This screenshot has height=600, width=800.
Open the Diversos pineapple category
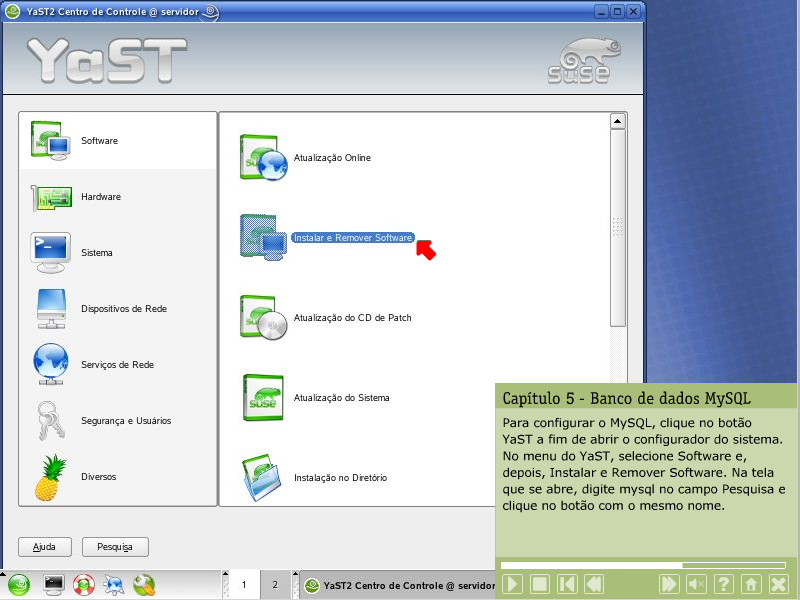pyautogui.click(x=50, y=477)
